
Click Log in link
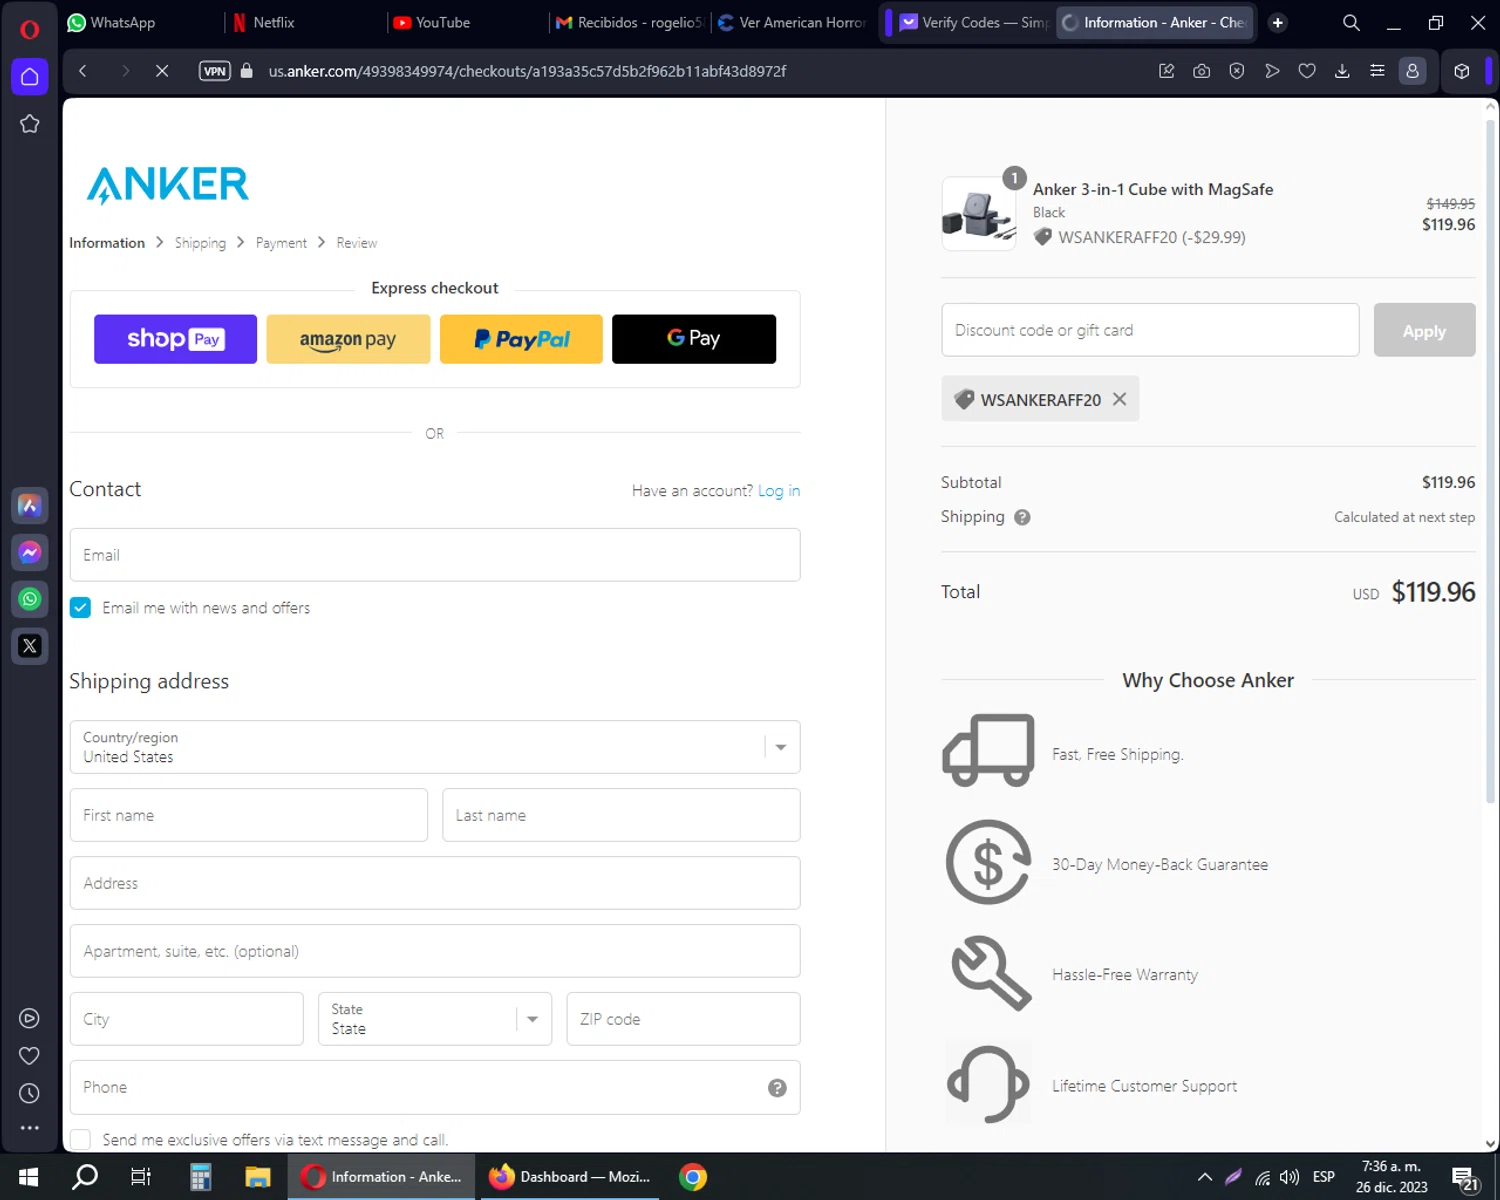coord(779,491)
